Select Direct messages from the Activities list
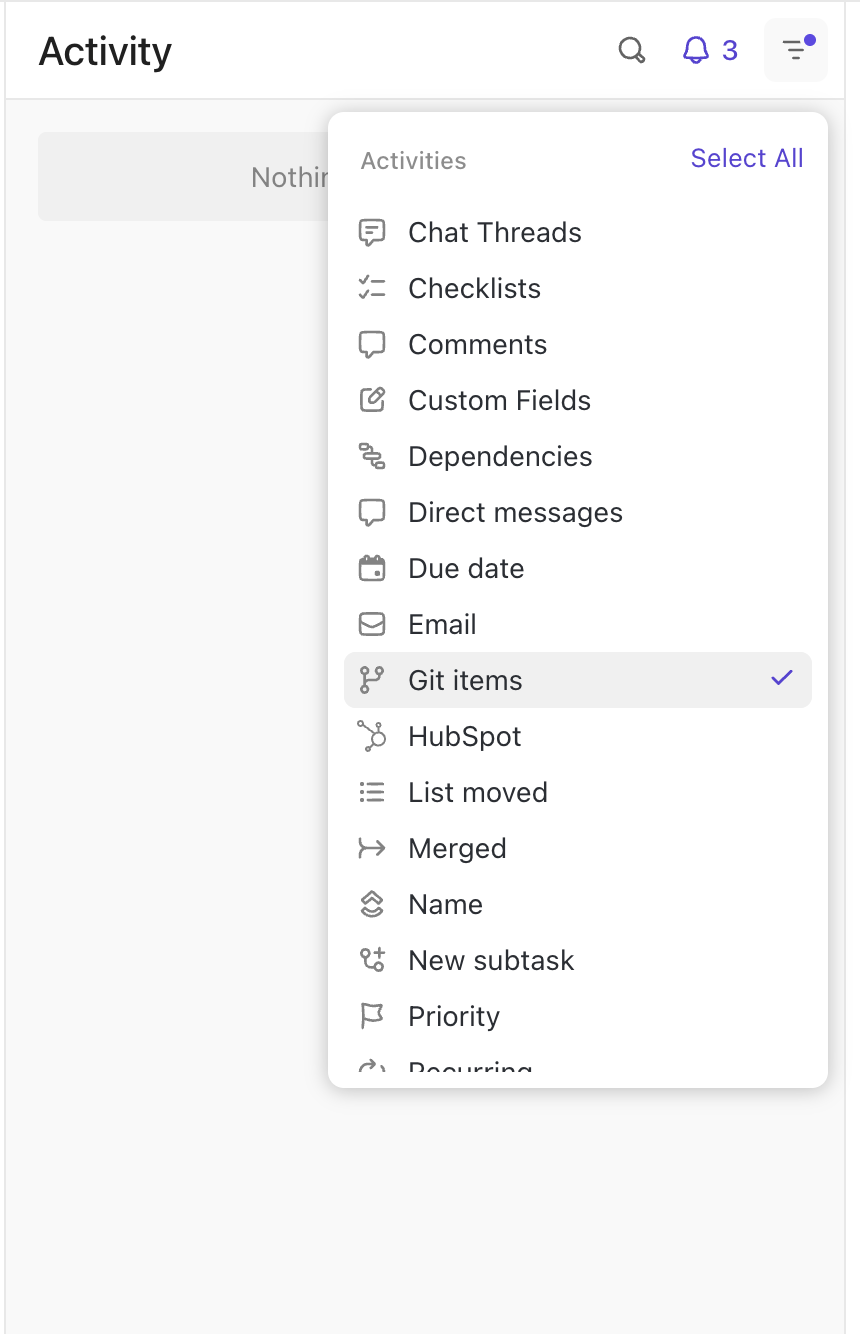Image resolution: width=860 pixels, height=1334 pixels. pyautogui.click(x=514, y=512)
